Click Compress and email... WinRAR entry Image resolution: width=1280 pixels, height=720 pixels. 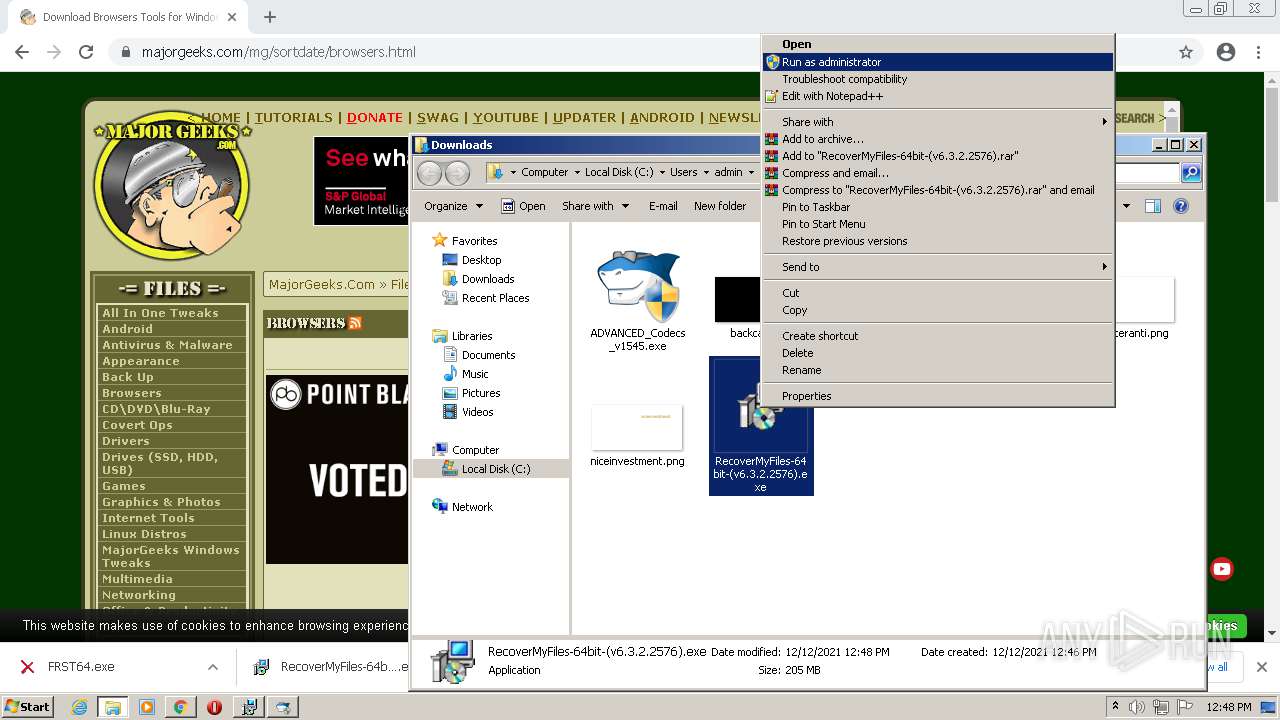938,173
